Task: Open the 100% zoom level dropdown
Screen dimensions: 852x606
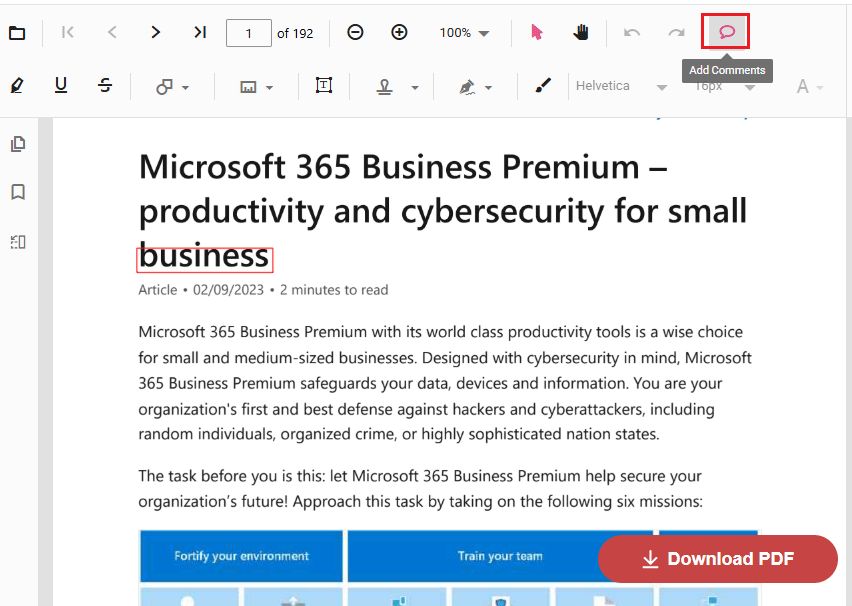Action: click(465, 33)
